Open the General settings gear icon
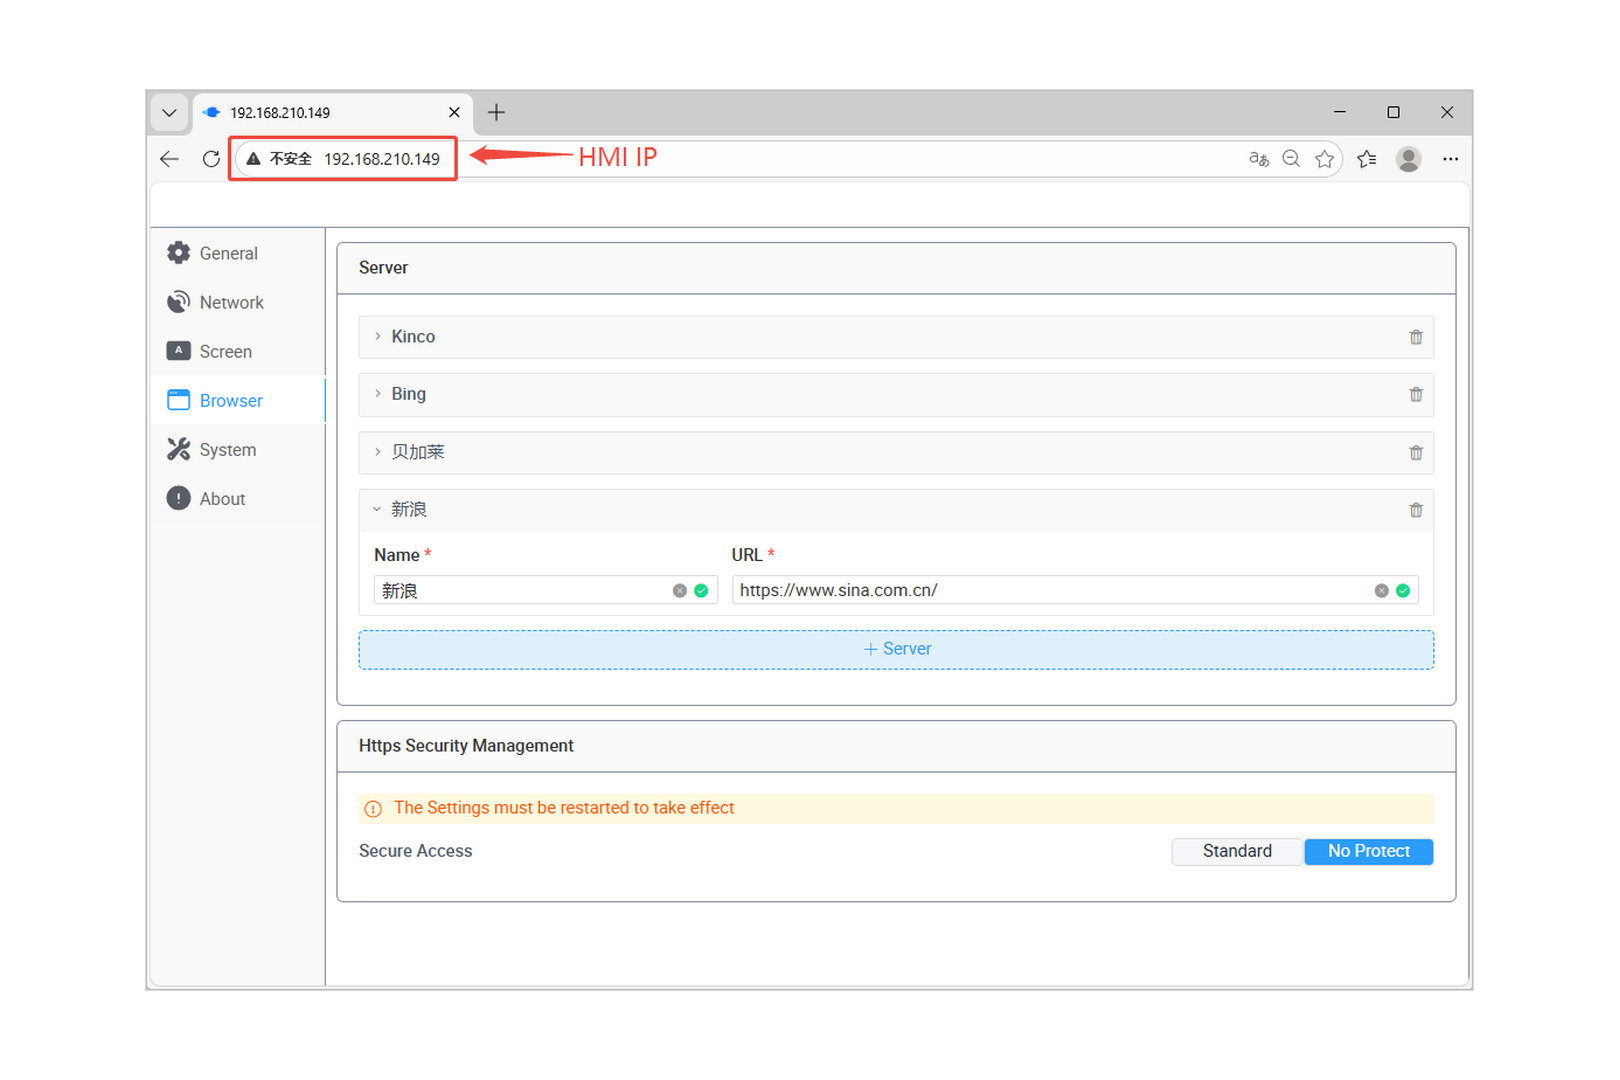The image size is (1620, 1080). click(x=178, y=253)
